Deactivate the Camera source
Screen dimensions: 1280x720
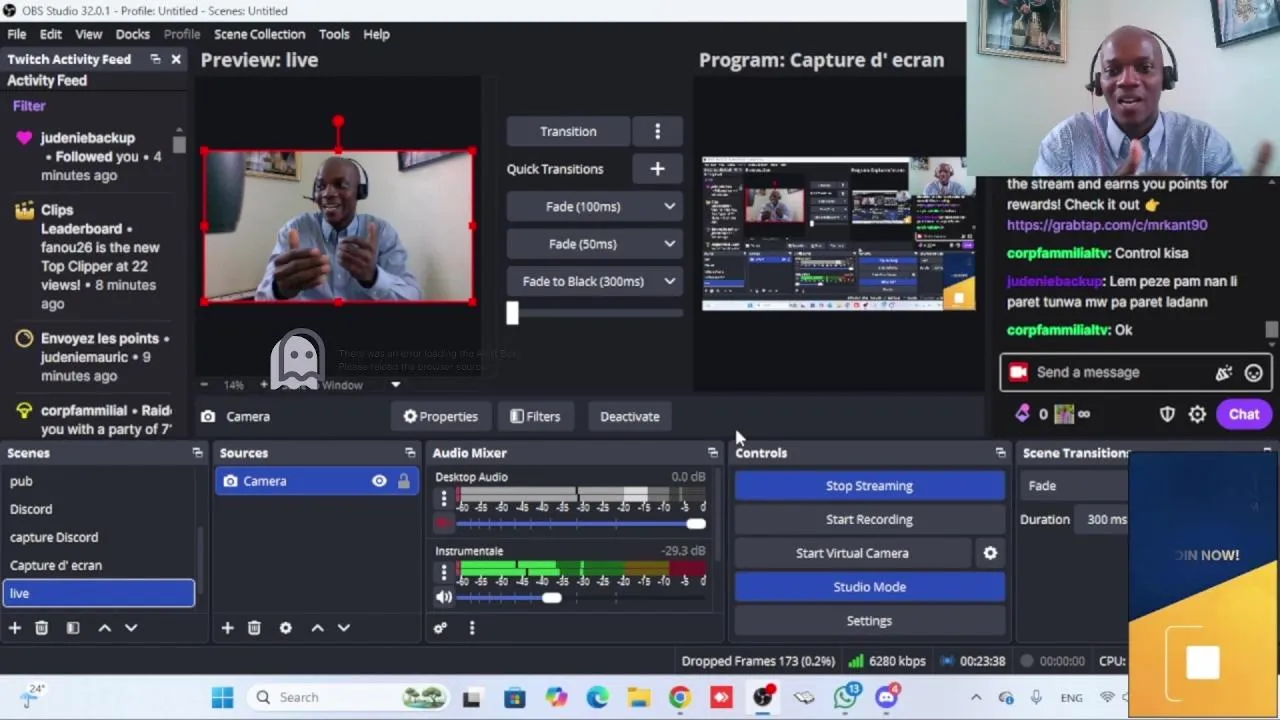pos(630,416)
